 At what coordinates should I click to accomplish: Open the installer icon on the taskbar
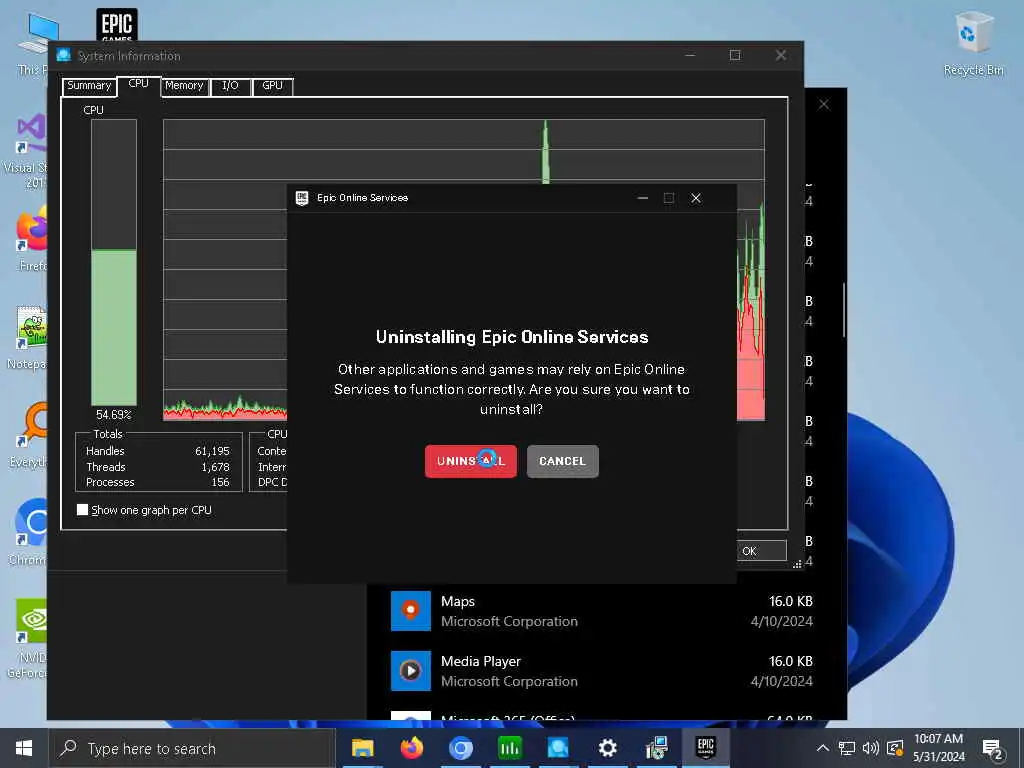(656, 748)
